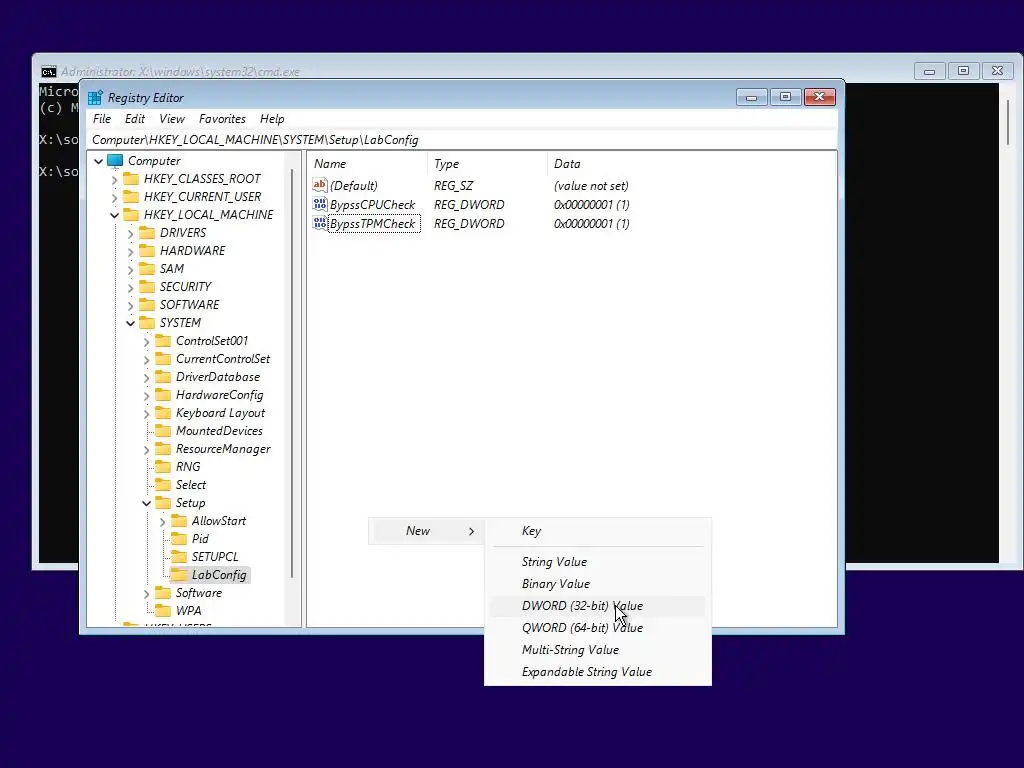Viewport: 1024px width, 768px height.
Task: Click the registry address bar path
Action: click(x=463, y=140)
